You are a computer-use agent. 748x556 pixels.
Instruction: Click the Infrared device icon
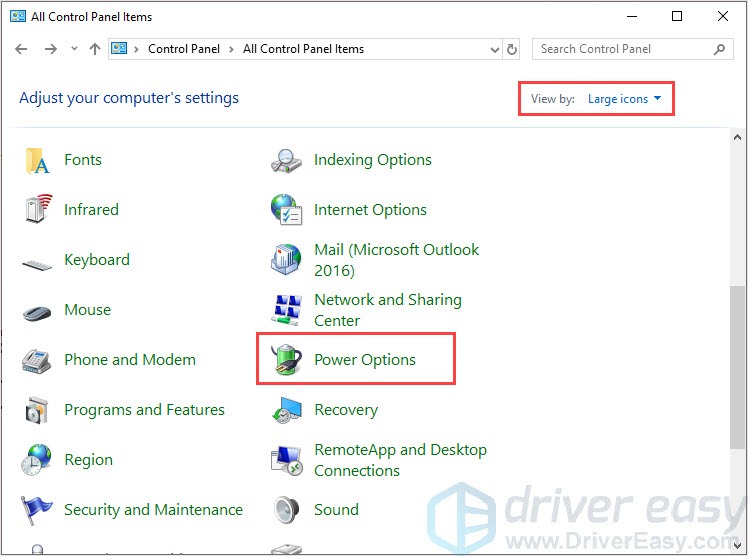pyautogui.click(x=37, y=209)
